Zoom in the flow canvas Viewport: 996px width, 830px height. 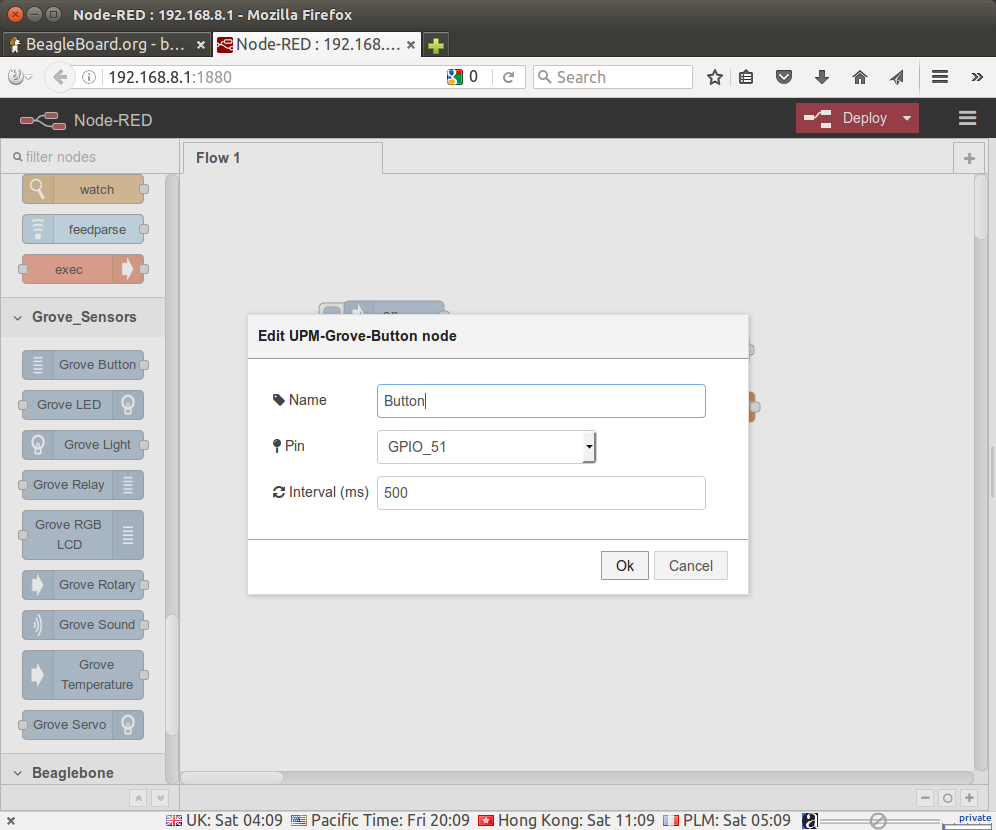(969, 798)
